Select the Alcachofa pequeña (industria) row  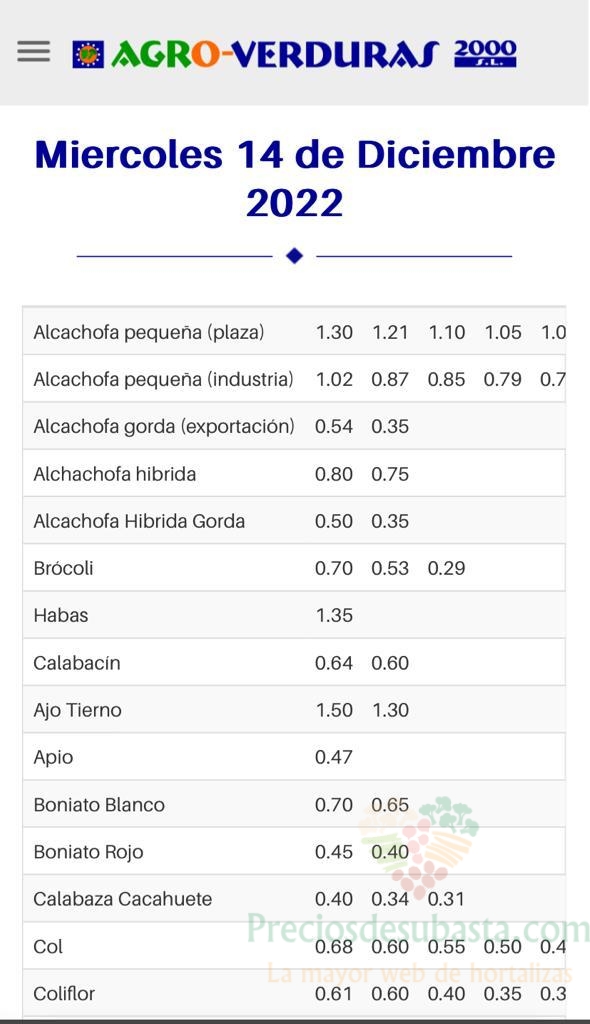(x=294, y=379)
